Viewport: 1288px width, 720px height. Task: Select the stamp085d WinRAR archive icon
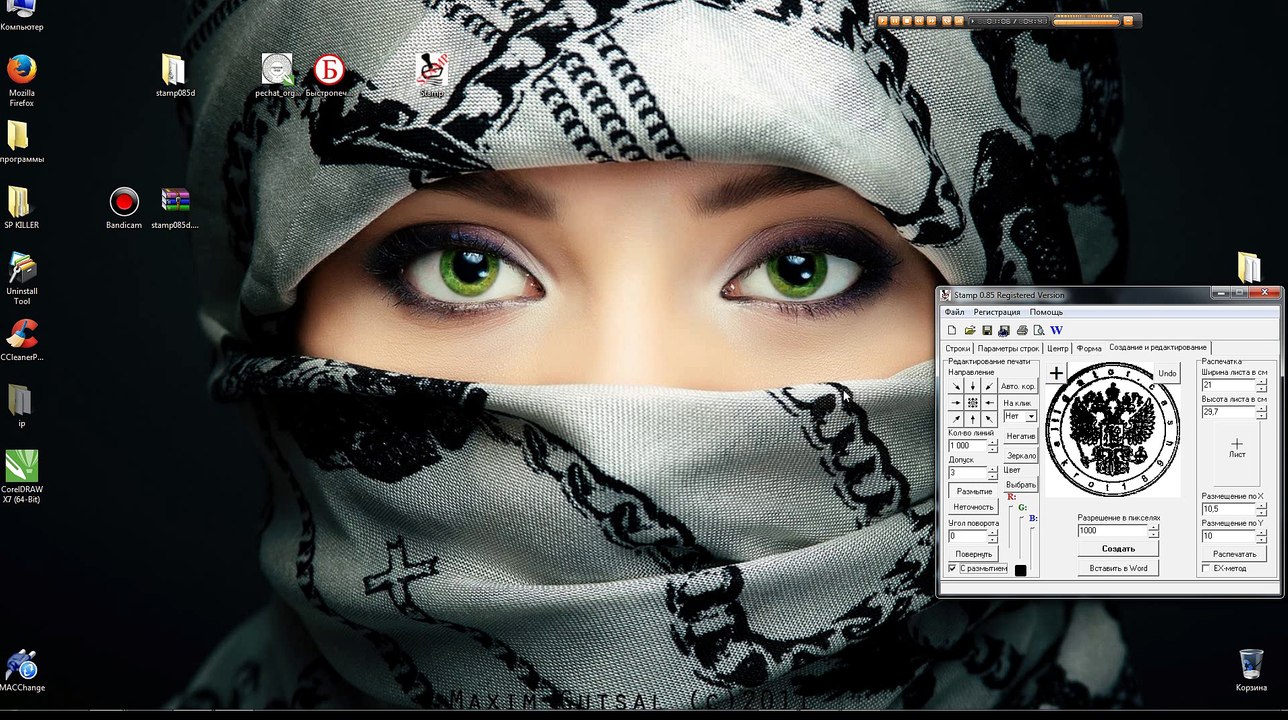click(x=175, y=208)
